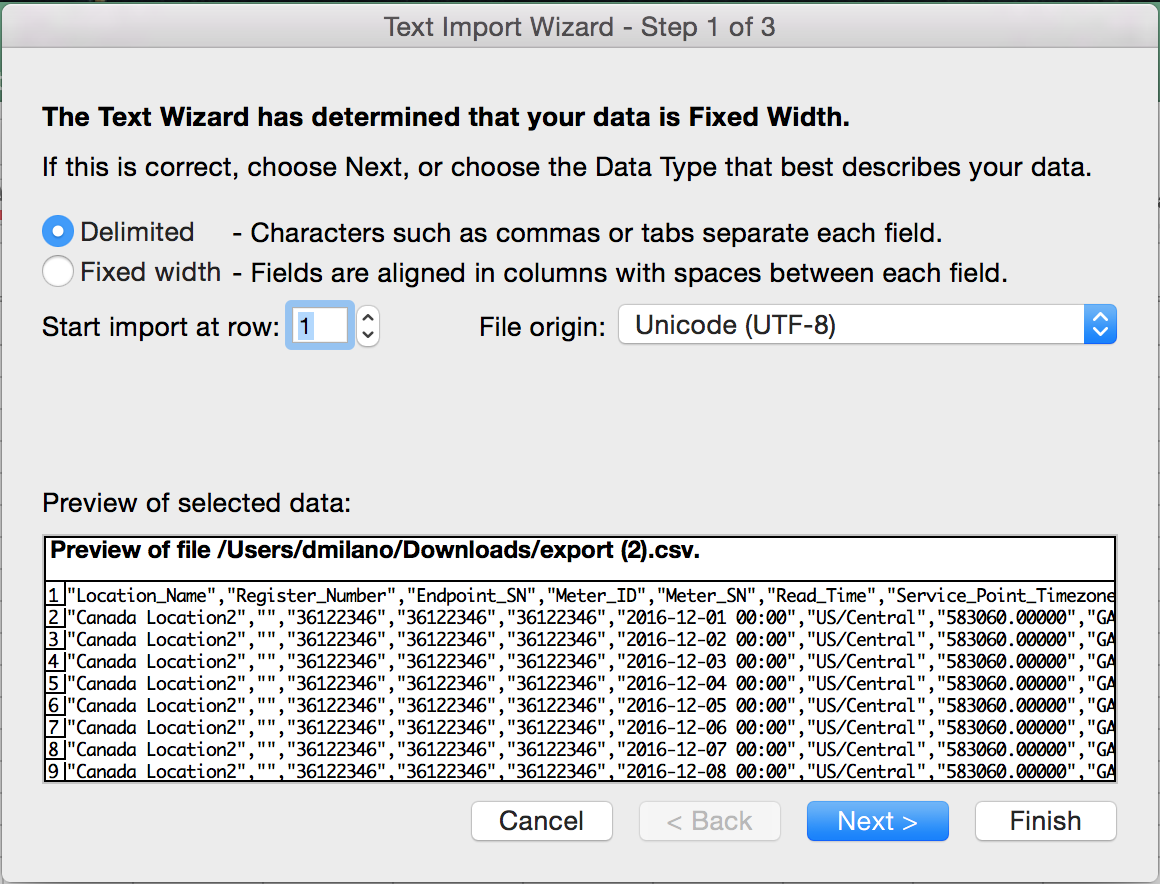The height and width of the screenshot is (884, 1160).
Task: Select preview row 8 dated 2016-12-07
Action: pyautogui.click(x=580, y=749)
